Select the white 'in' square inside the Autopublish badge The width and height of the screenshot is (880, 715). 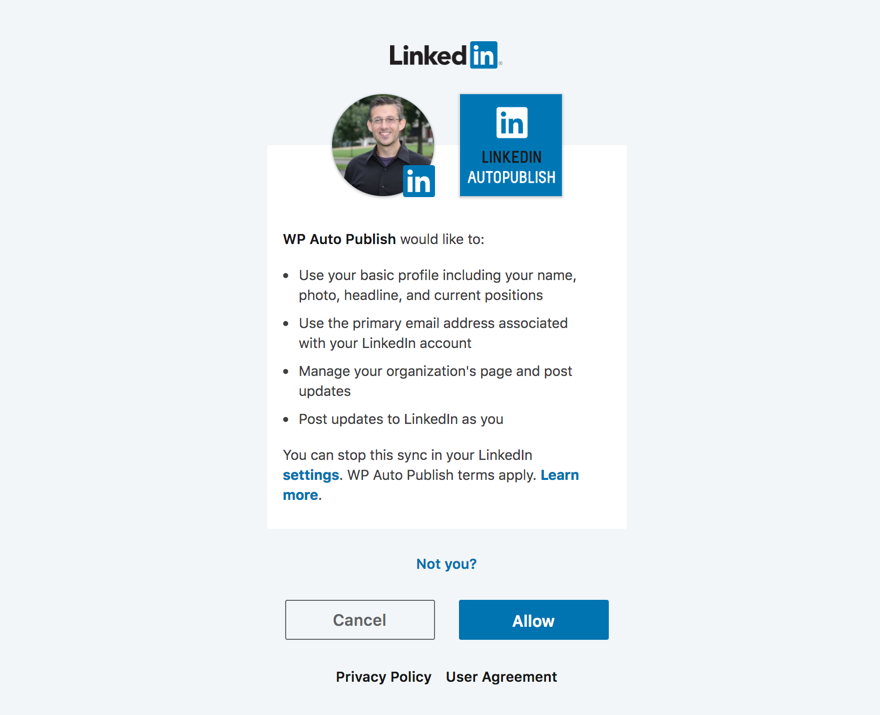pos(510,124)
